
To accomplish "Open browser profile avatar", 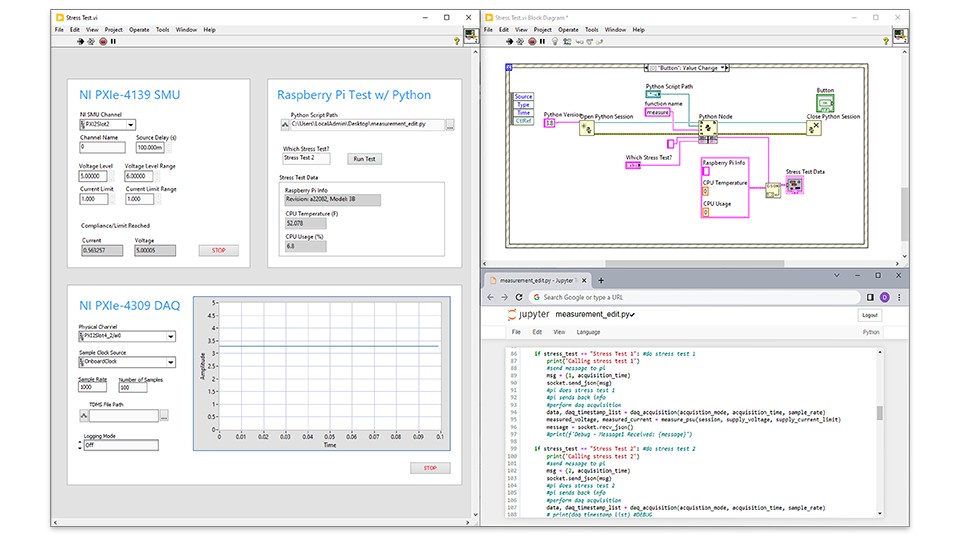I will (885, 297).
